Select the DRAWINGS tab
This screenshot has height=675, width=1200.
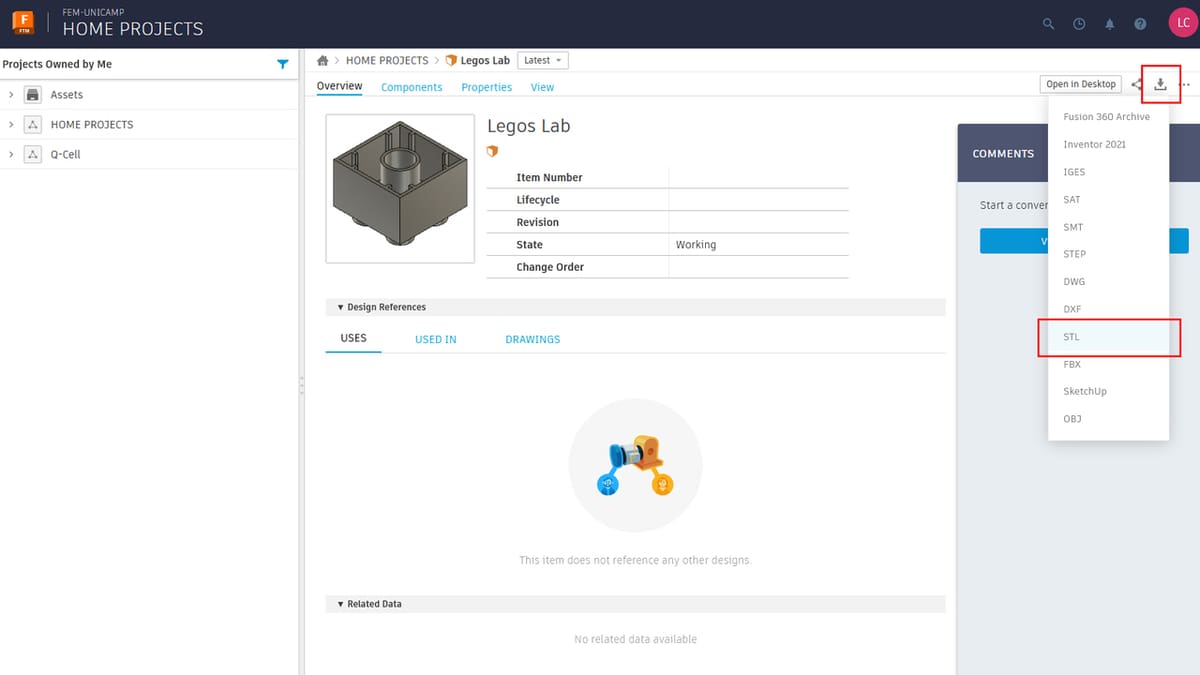(x=533, y=339)
